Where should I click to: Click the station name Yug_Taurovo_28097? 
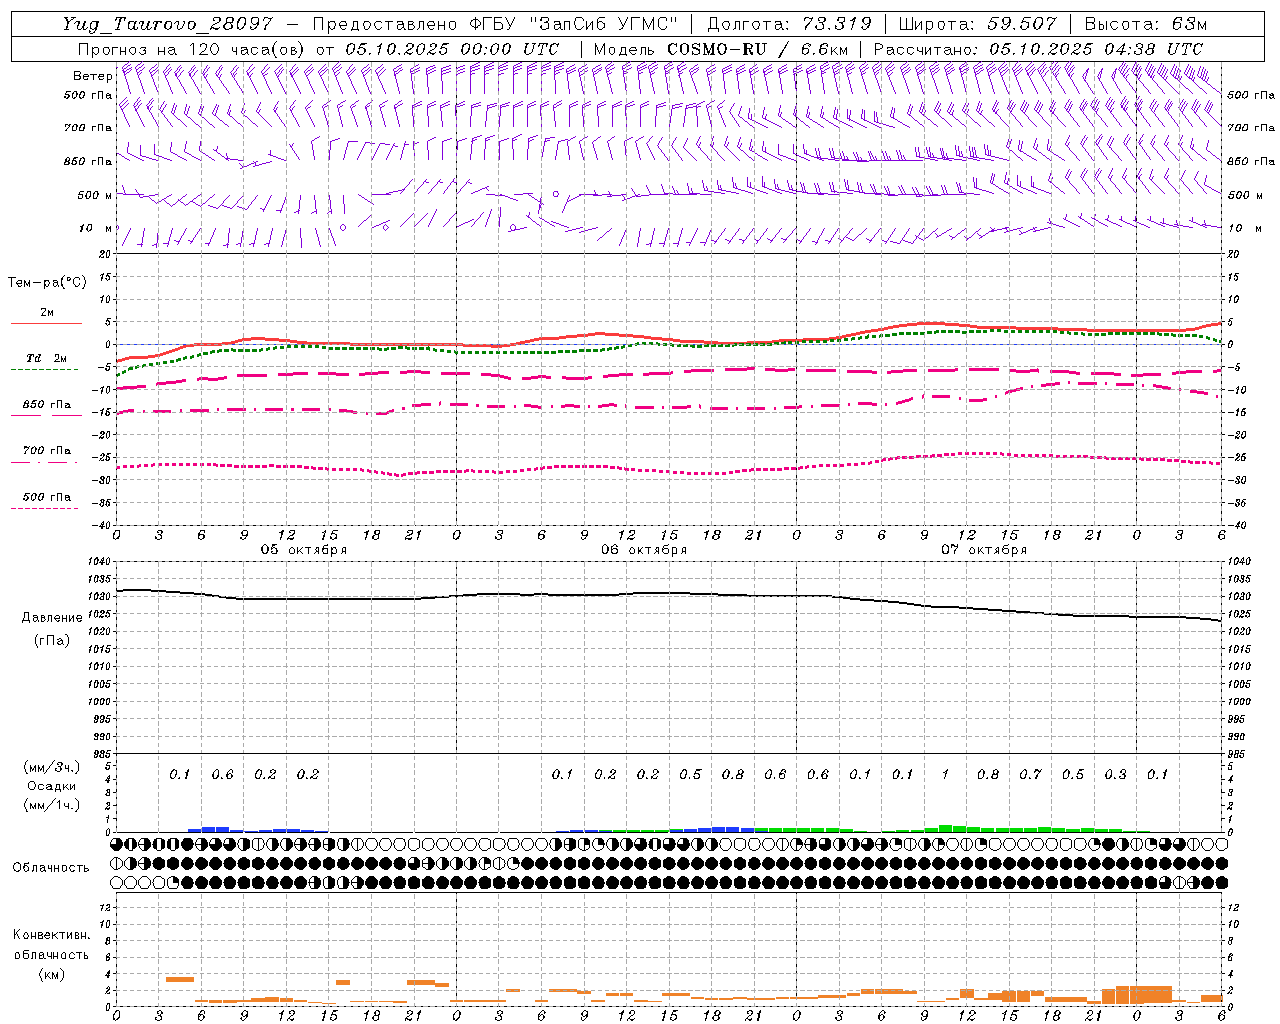pos(167,25)
